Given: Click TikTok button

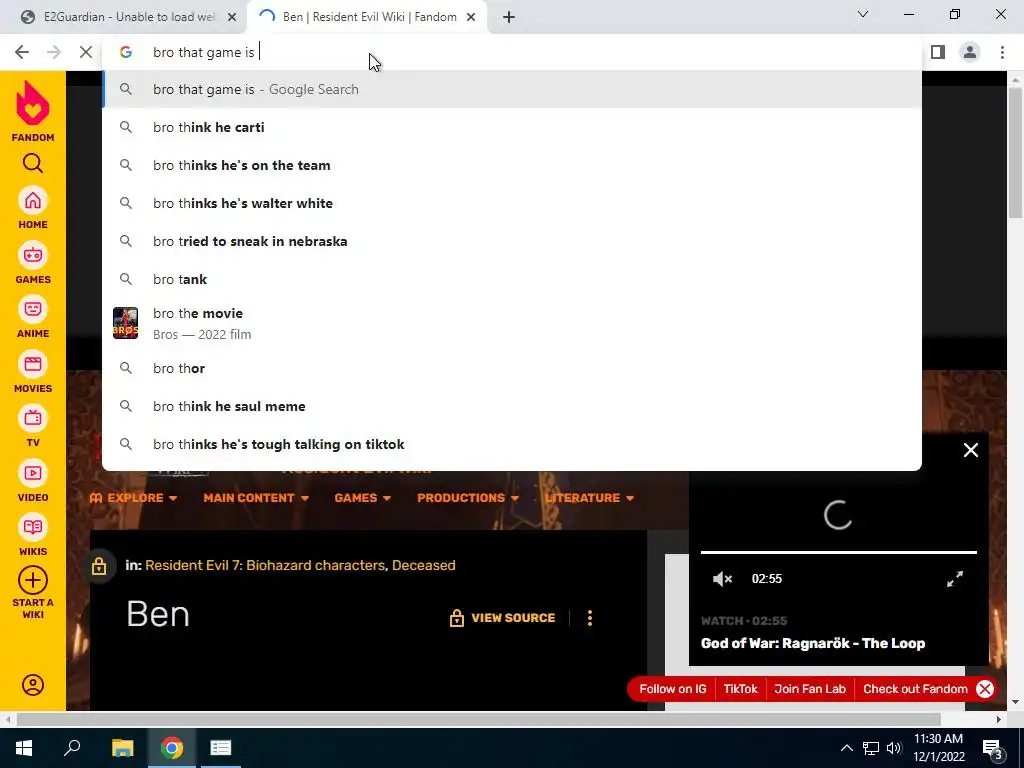Looking at the screenshot, I should tap(741, 689).
